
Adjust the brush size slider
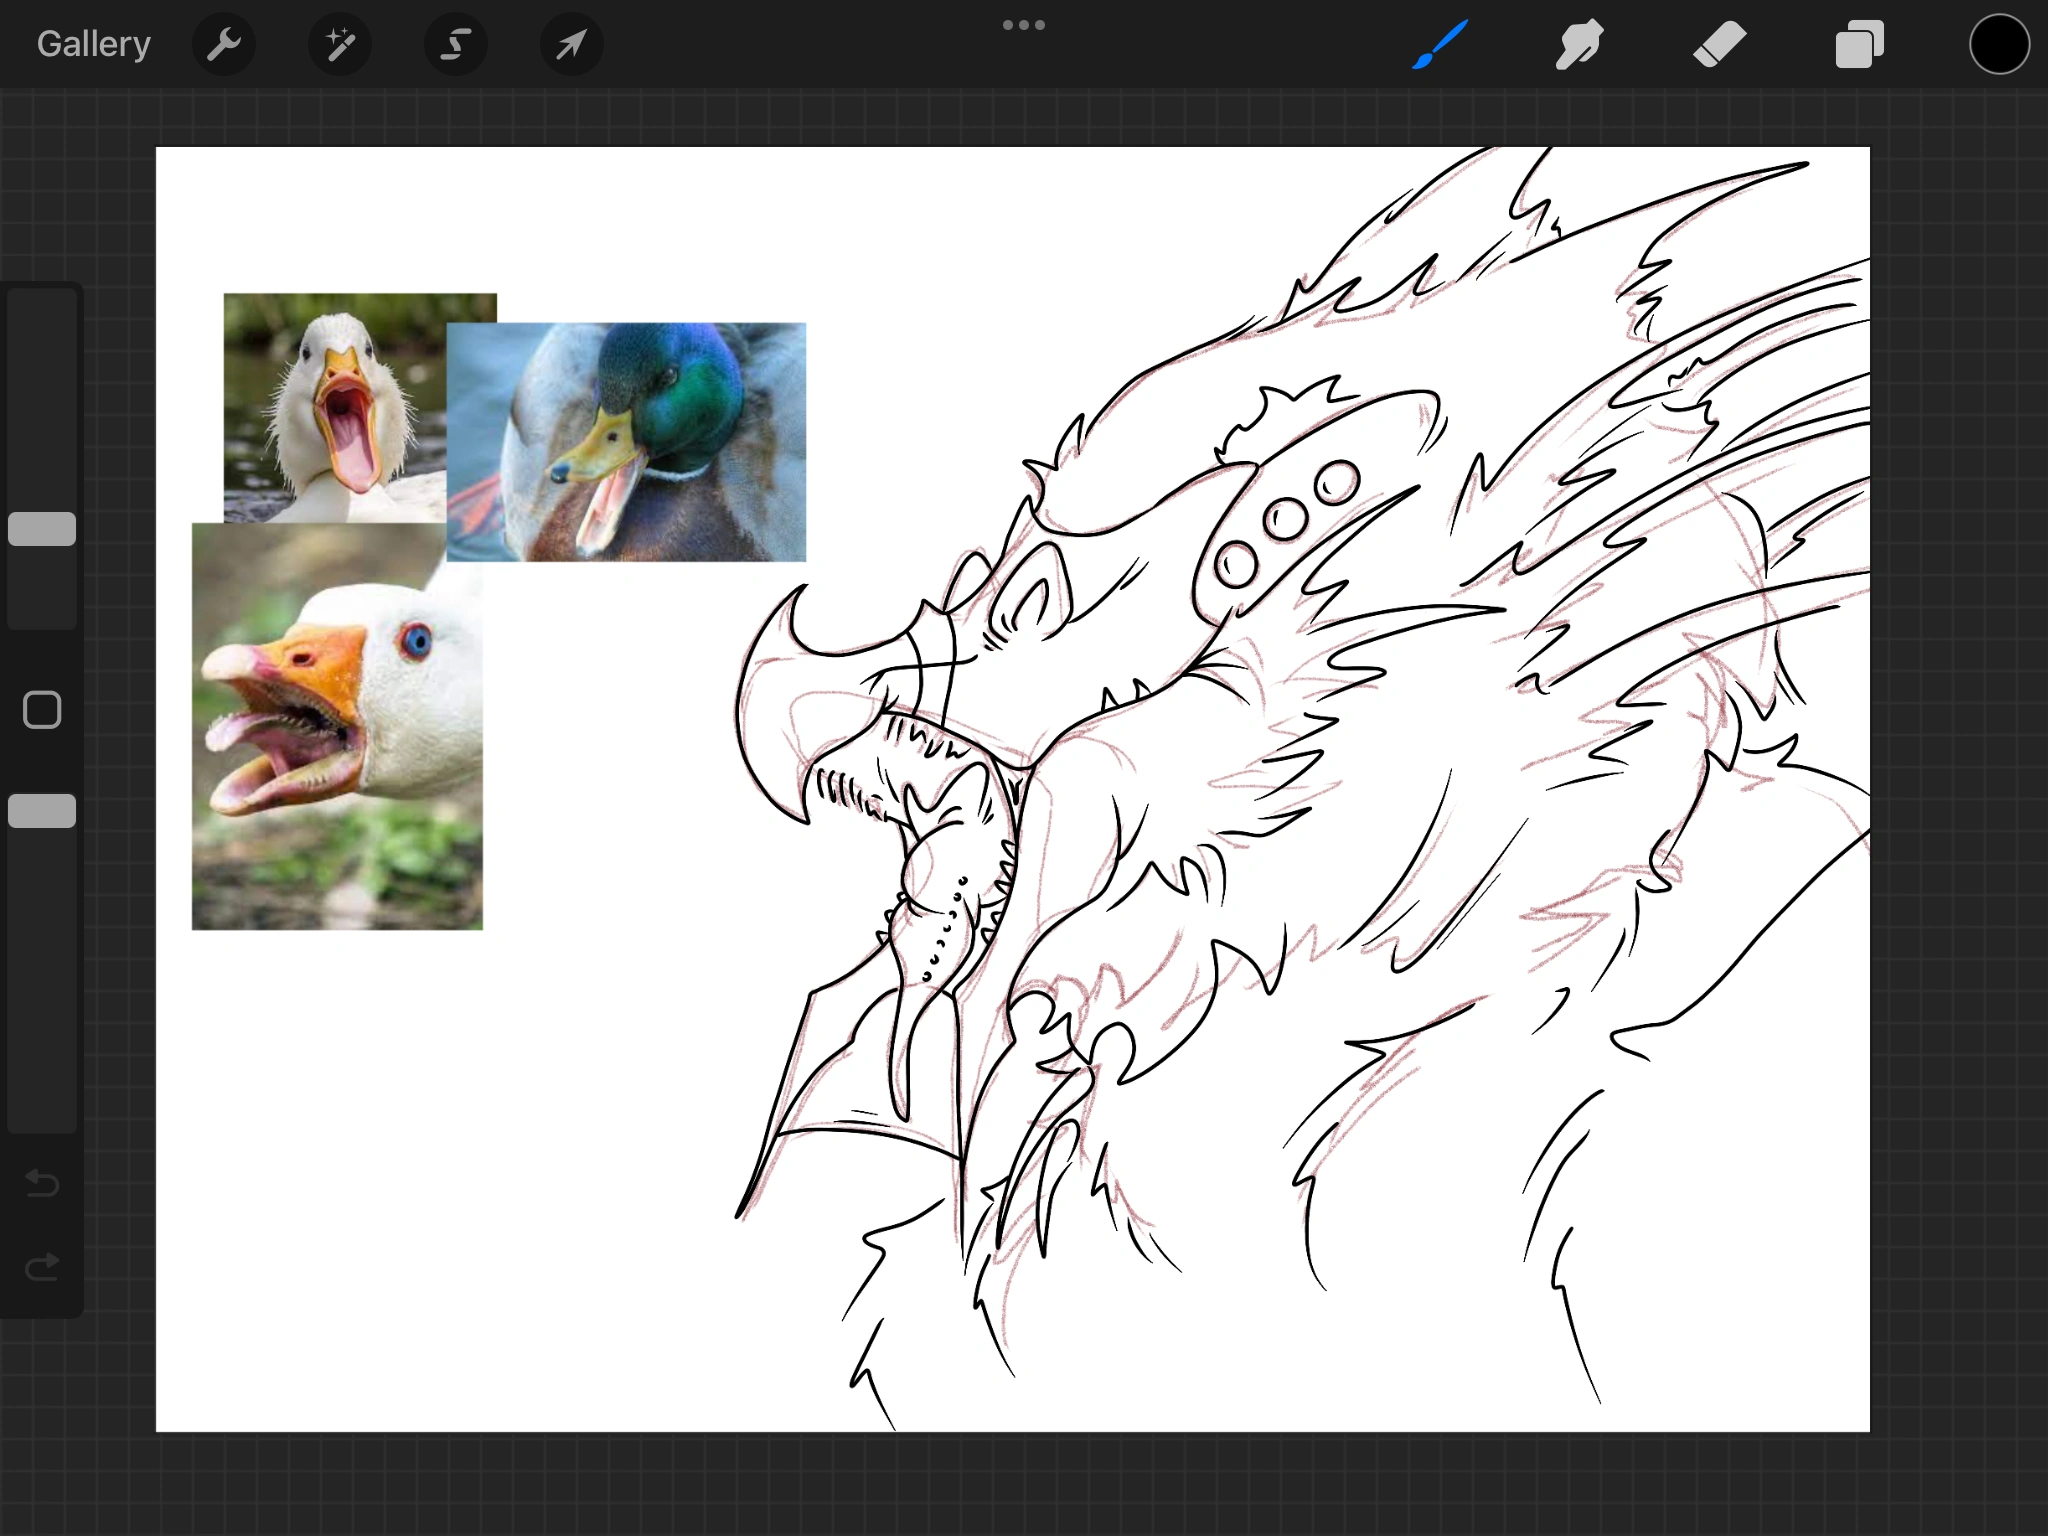42,528
